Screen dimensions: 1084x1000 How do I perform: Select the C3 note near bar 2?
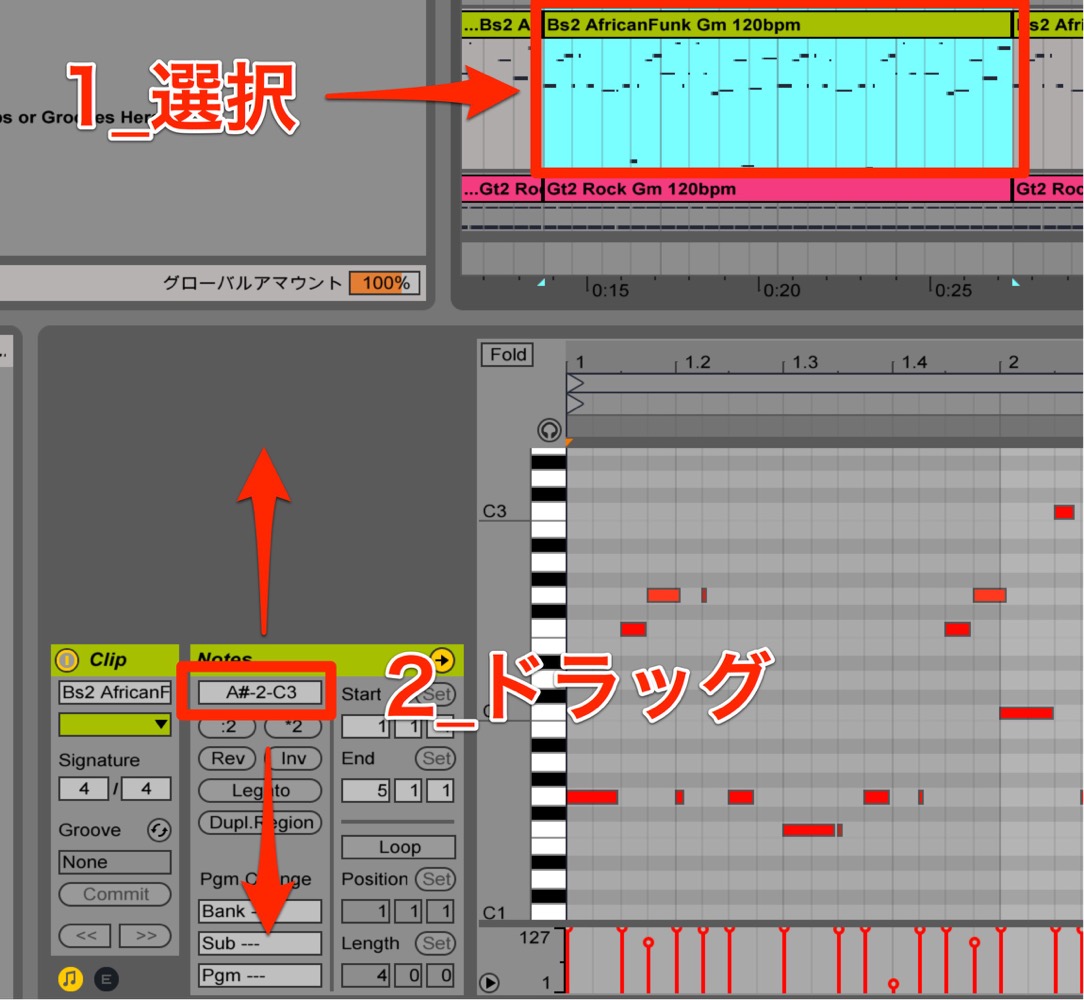click(1064, 512)
